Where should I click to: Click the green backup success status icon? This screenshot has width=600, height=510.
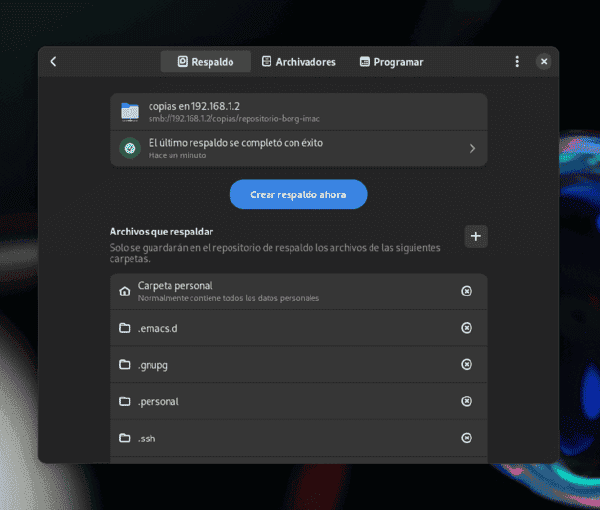tap(130, 148)
